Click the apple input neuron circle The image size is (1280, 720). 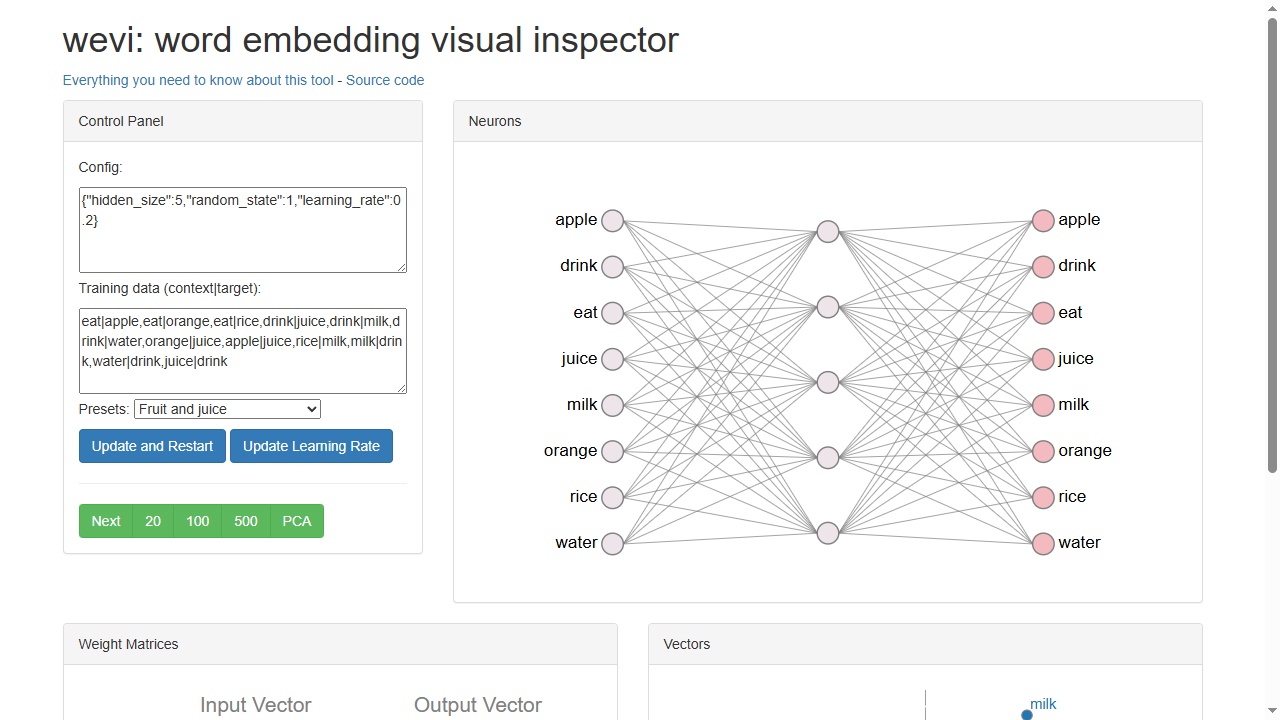(613, 221)
